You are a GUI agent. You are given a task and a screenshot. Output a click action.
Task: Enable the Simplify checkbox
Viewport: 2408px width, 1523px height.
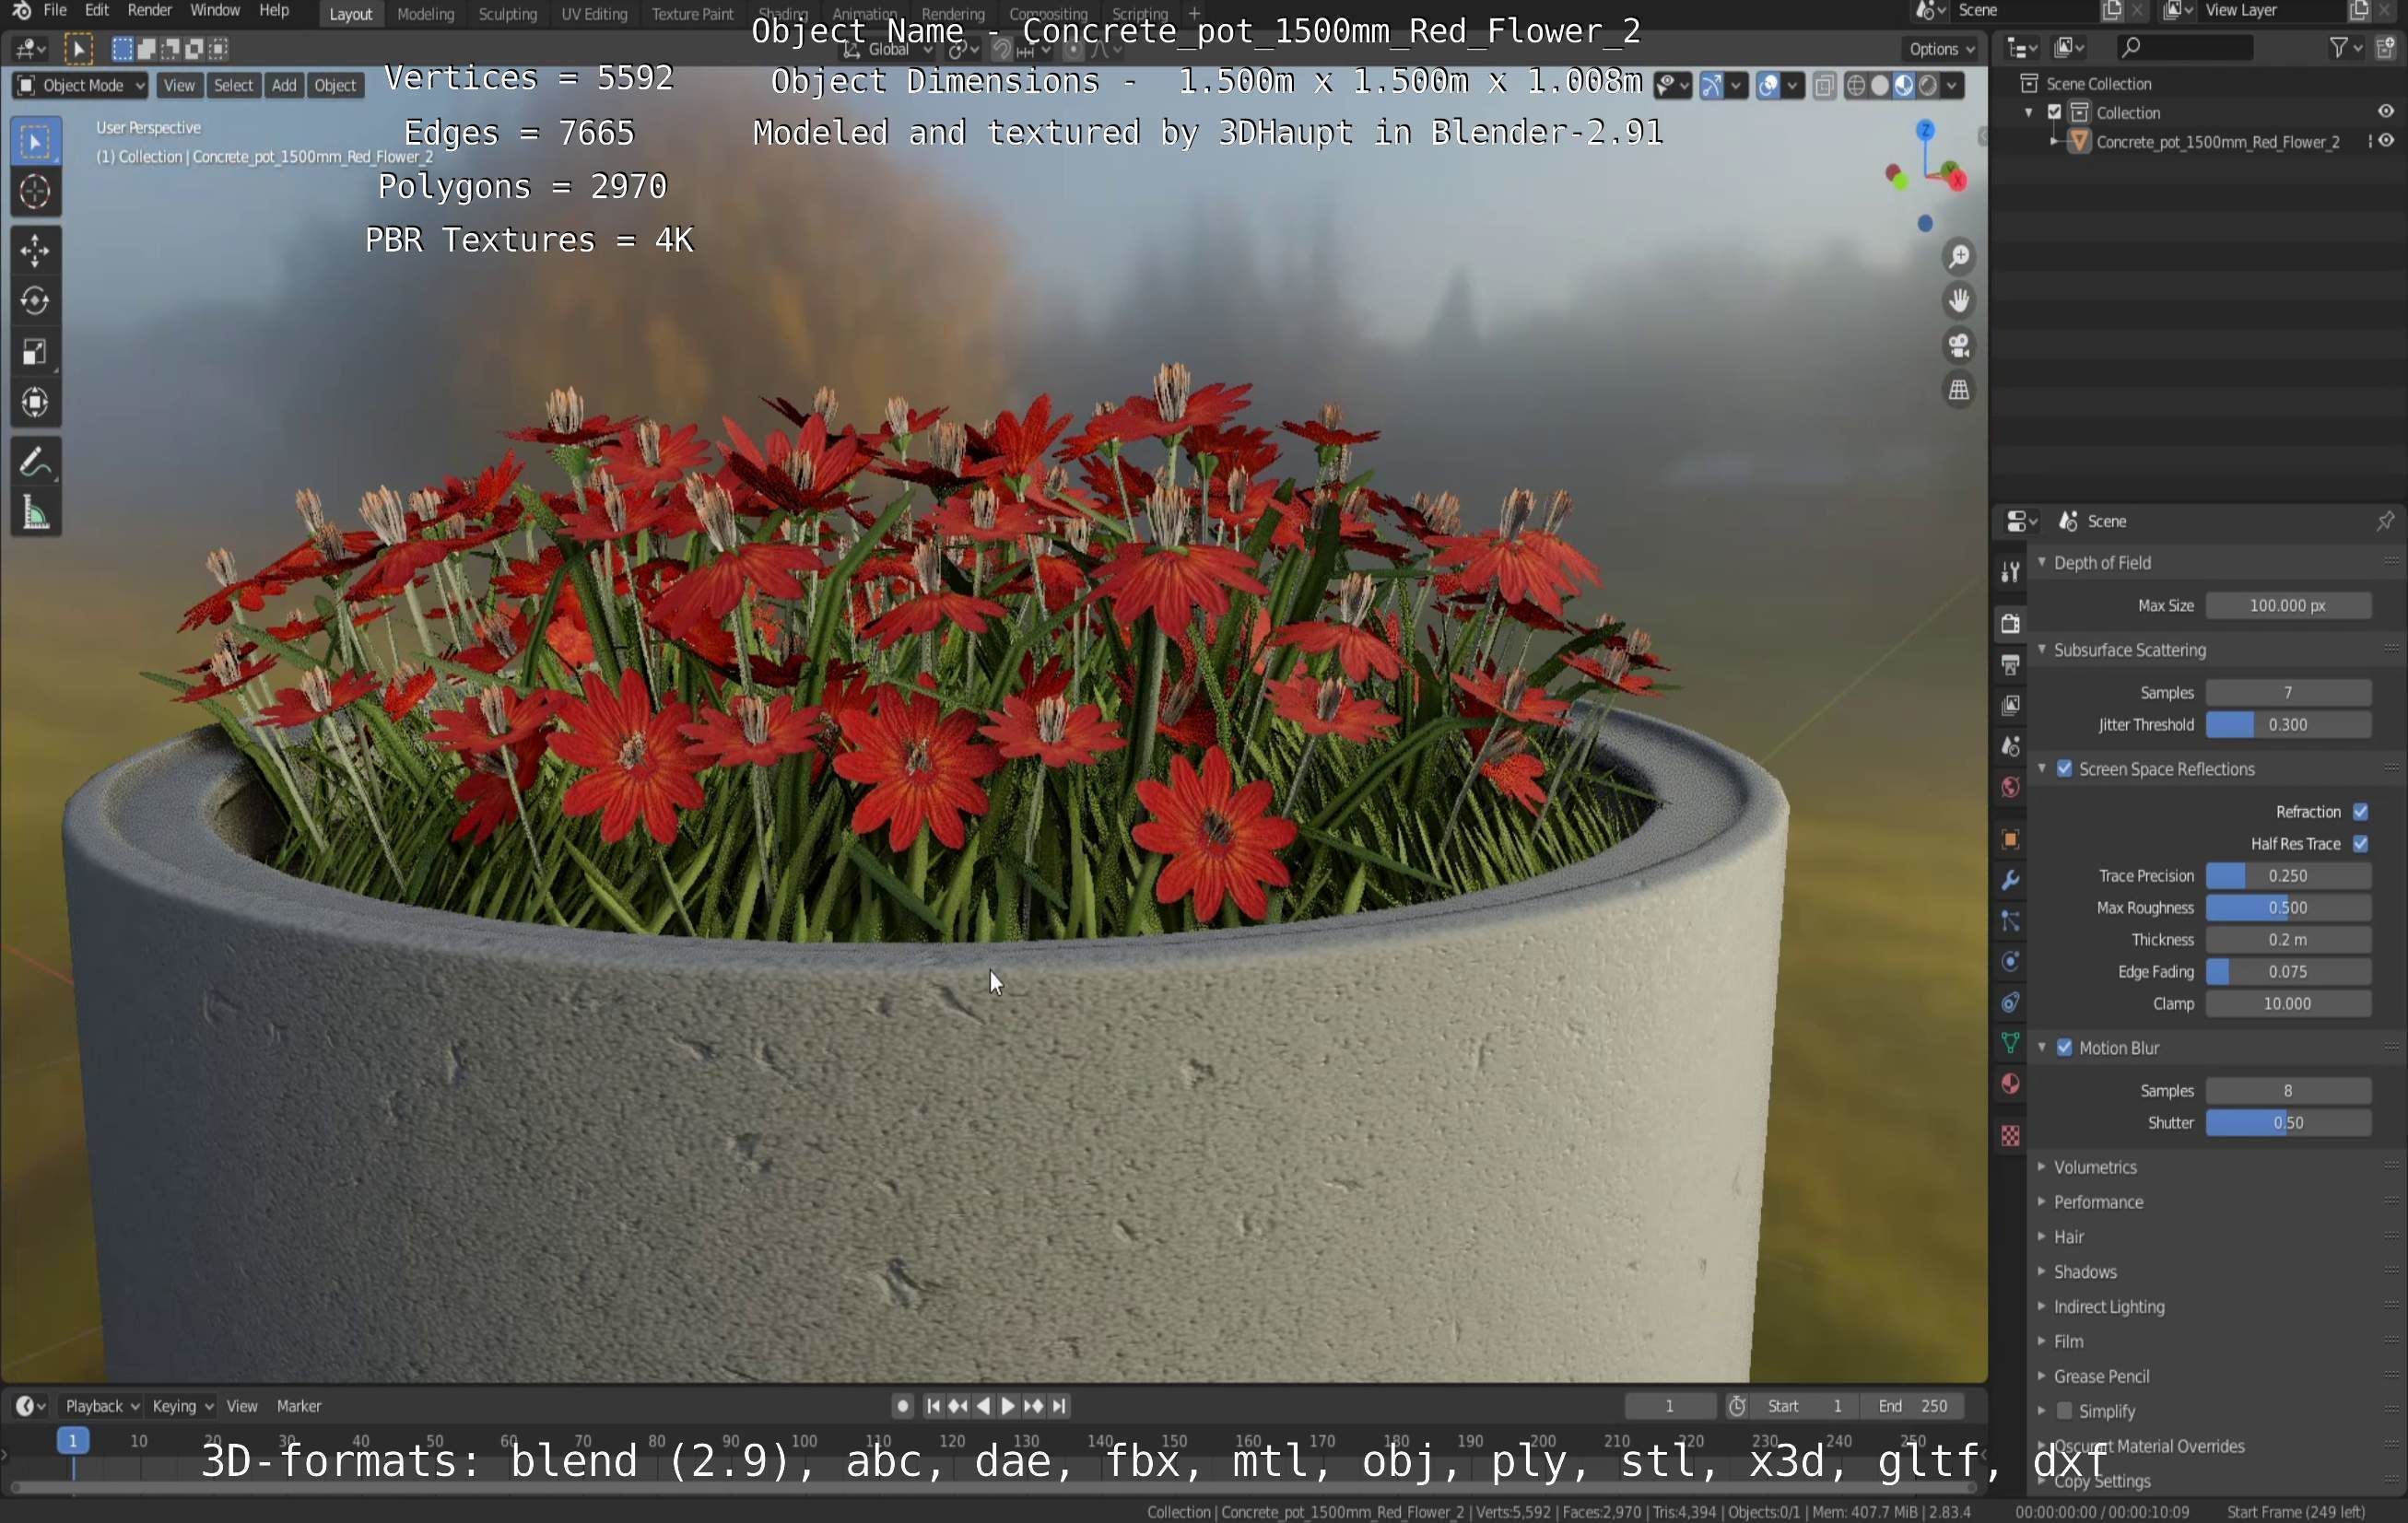2064,1411
